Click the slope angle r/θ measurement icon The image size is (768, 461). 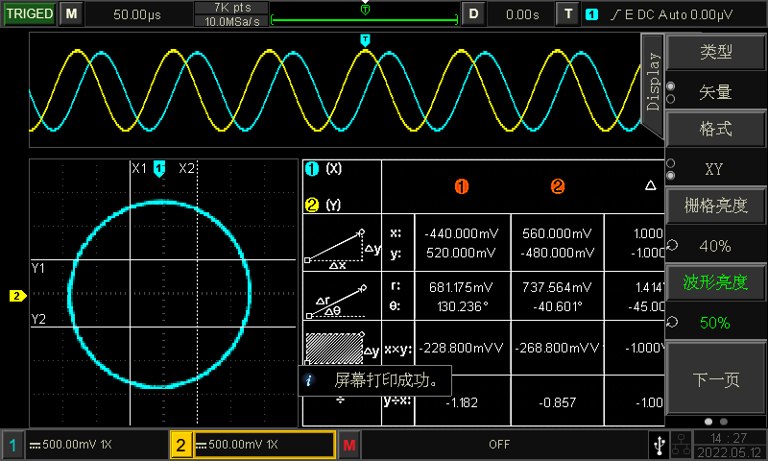point(342,296)
